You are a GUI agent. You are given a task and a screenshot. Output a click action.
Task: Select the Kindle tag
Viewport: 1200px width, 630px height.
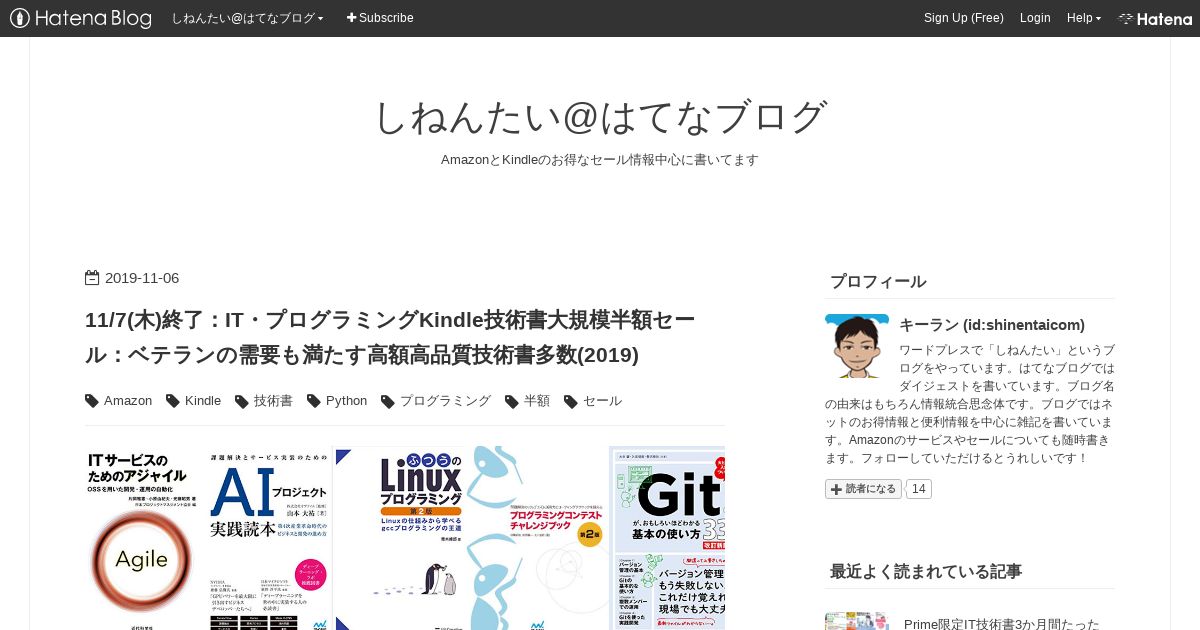(x=203, y=401)
